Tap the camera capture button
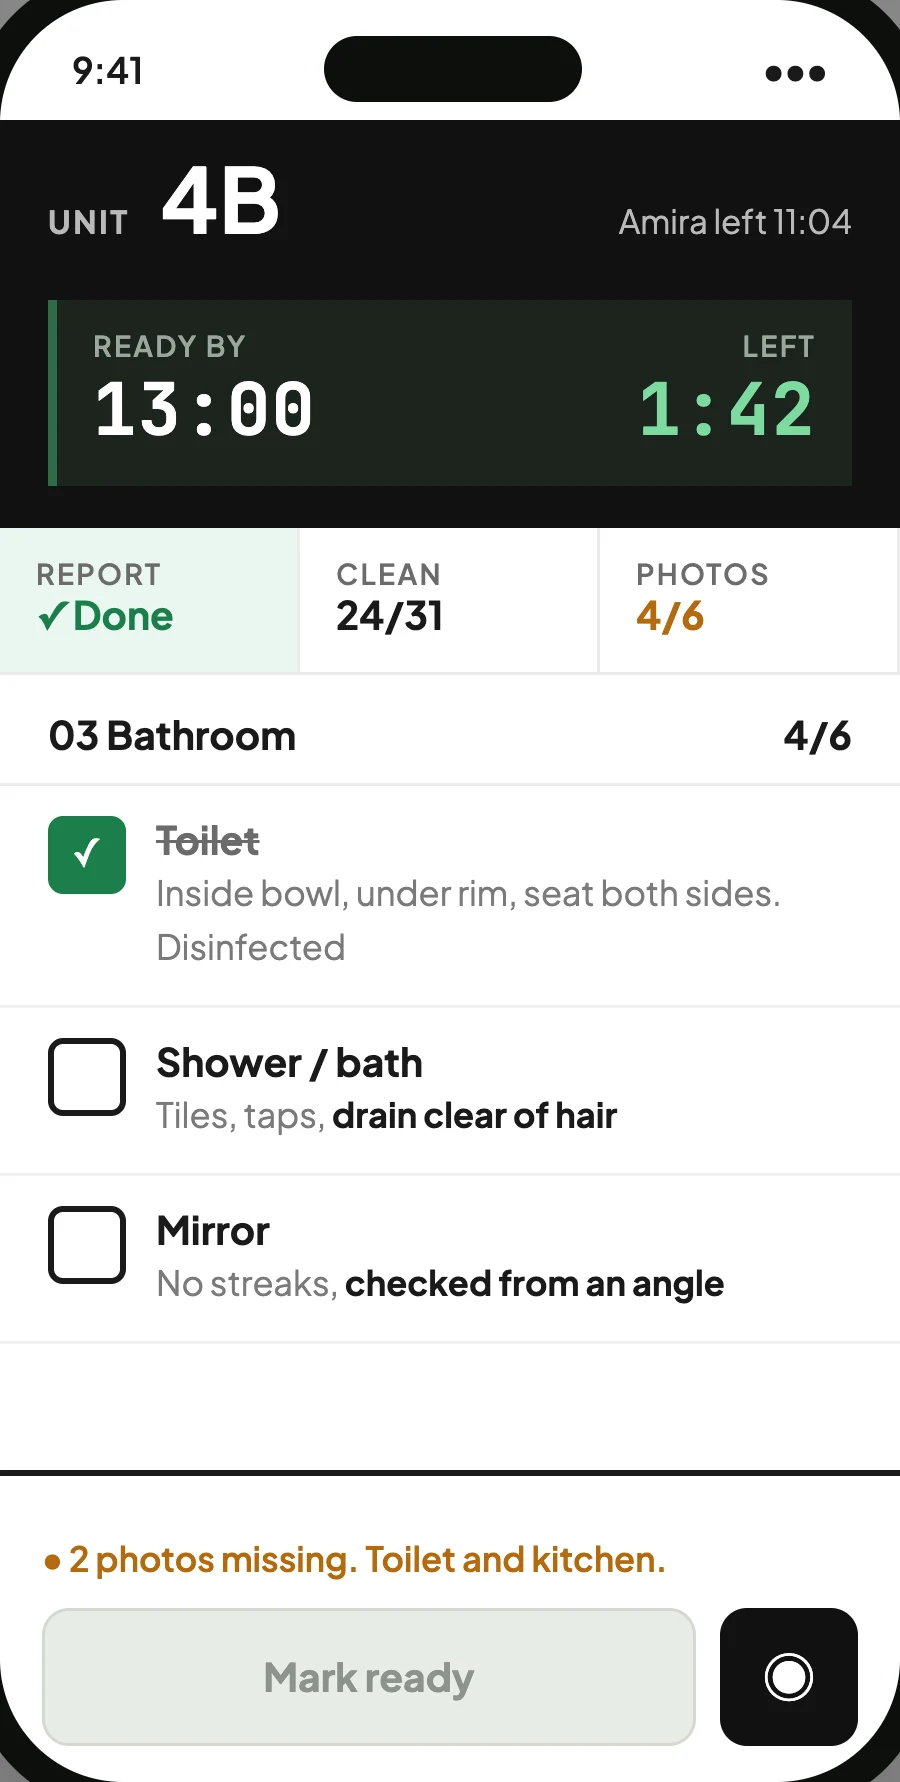 coord(788,1677)
